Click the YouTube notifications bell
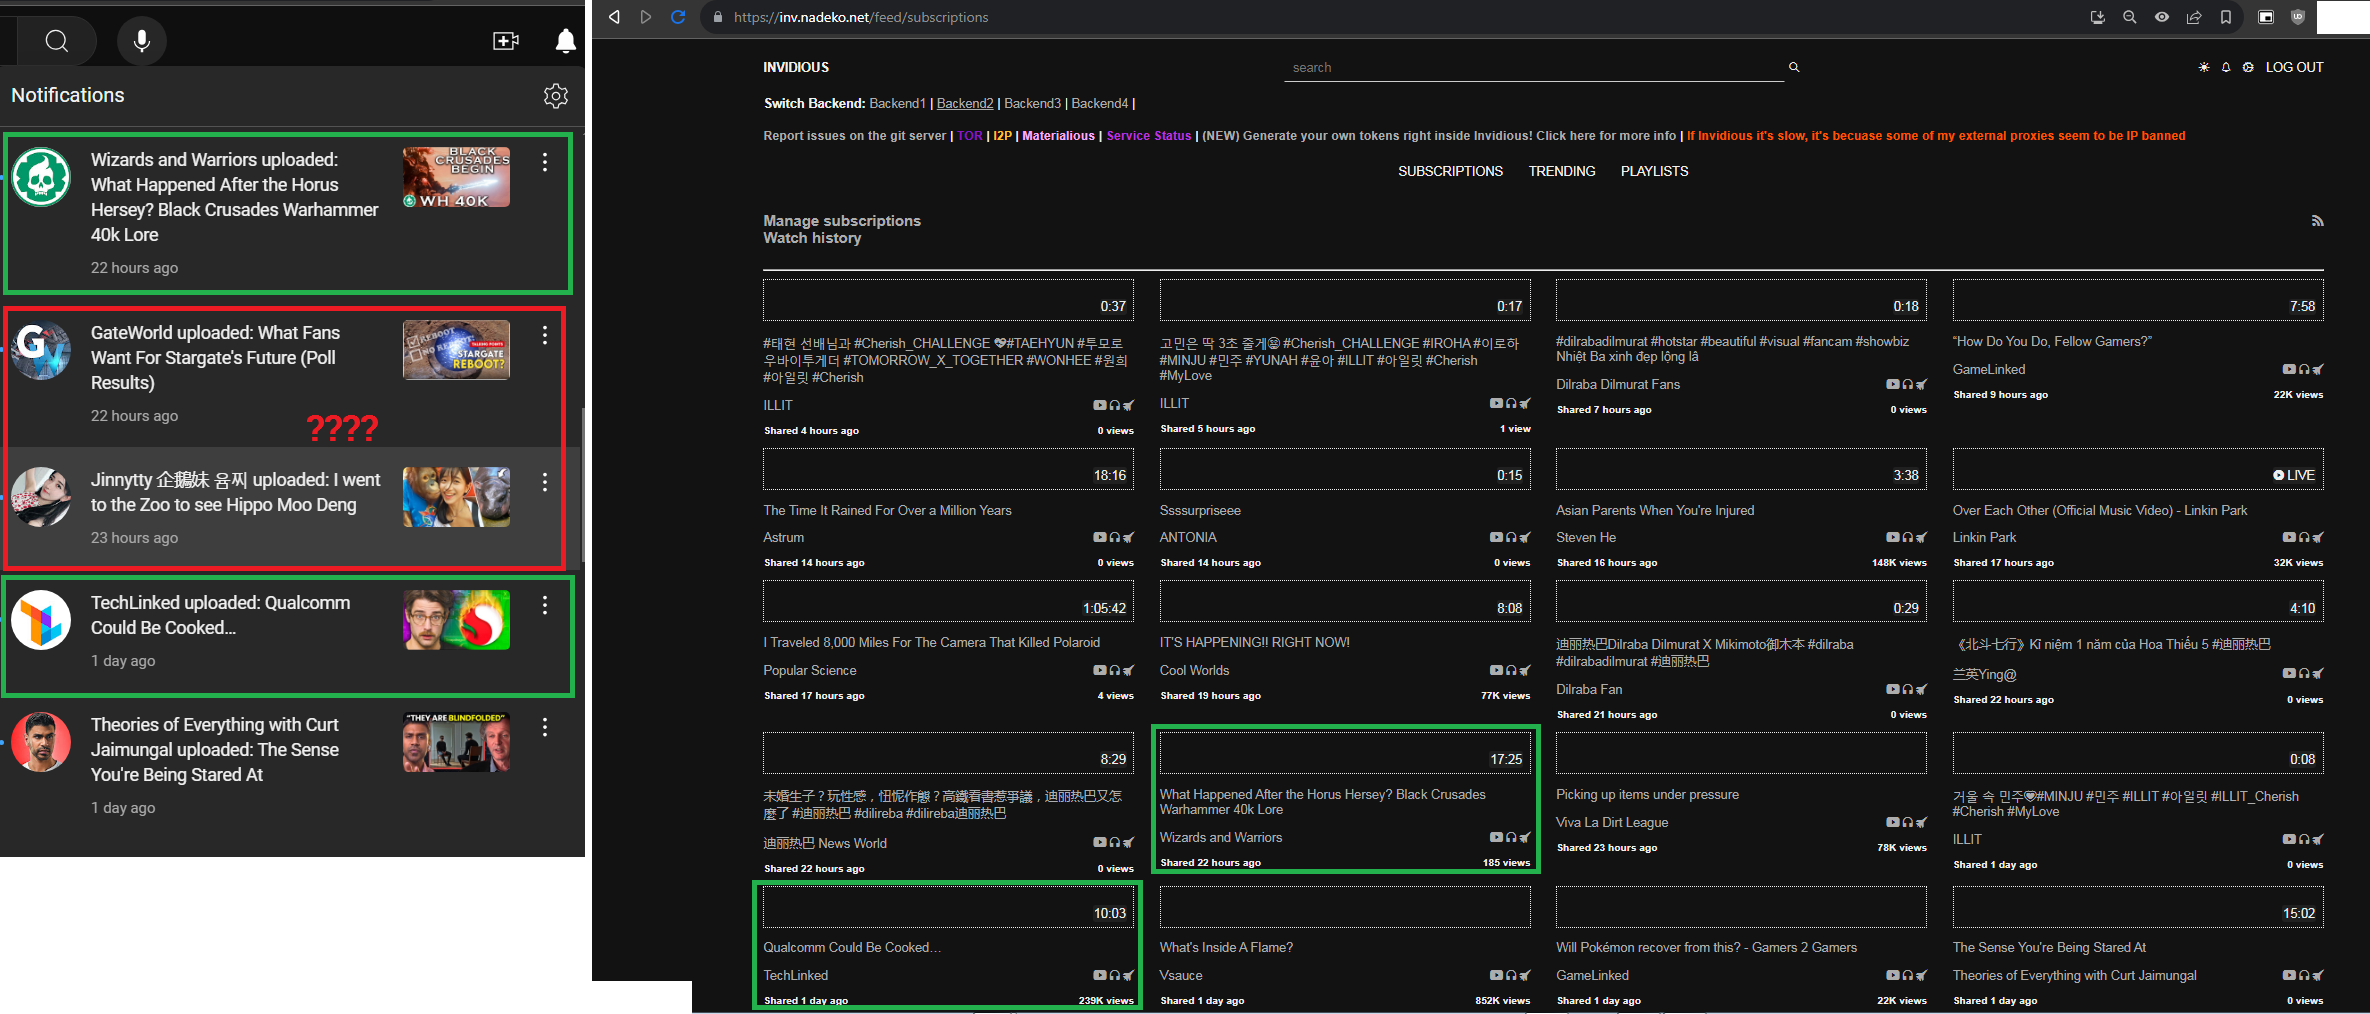This screenshot has height=1014, width=2370. click(x=566, y=41)
